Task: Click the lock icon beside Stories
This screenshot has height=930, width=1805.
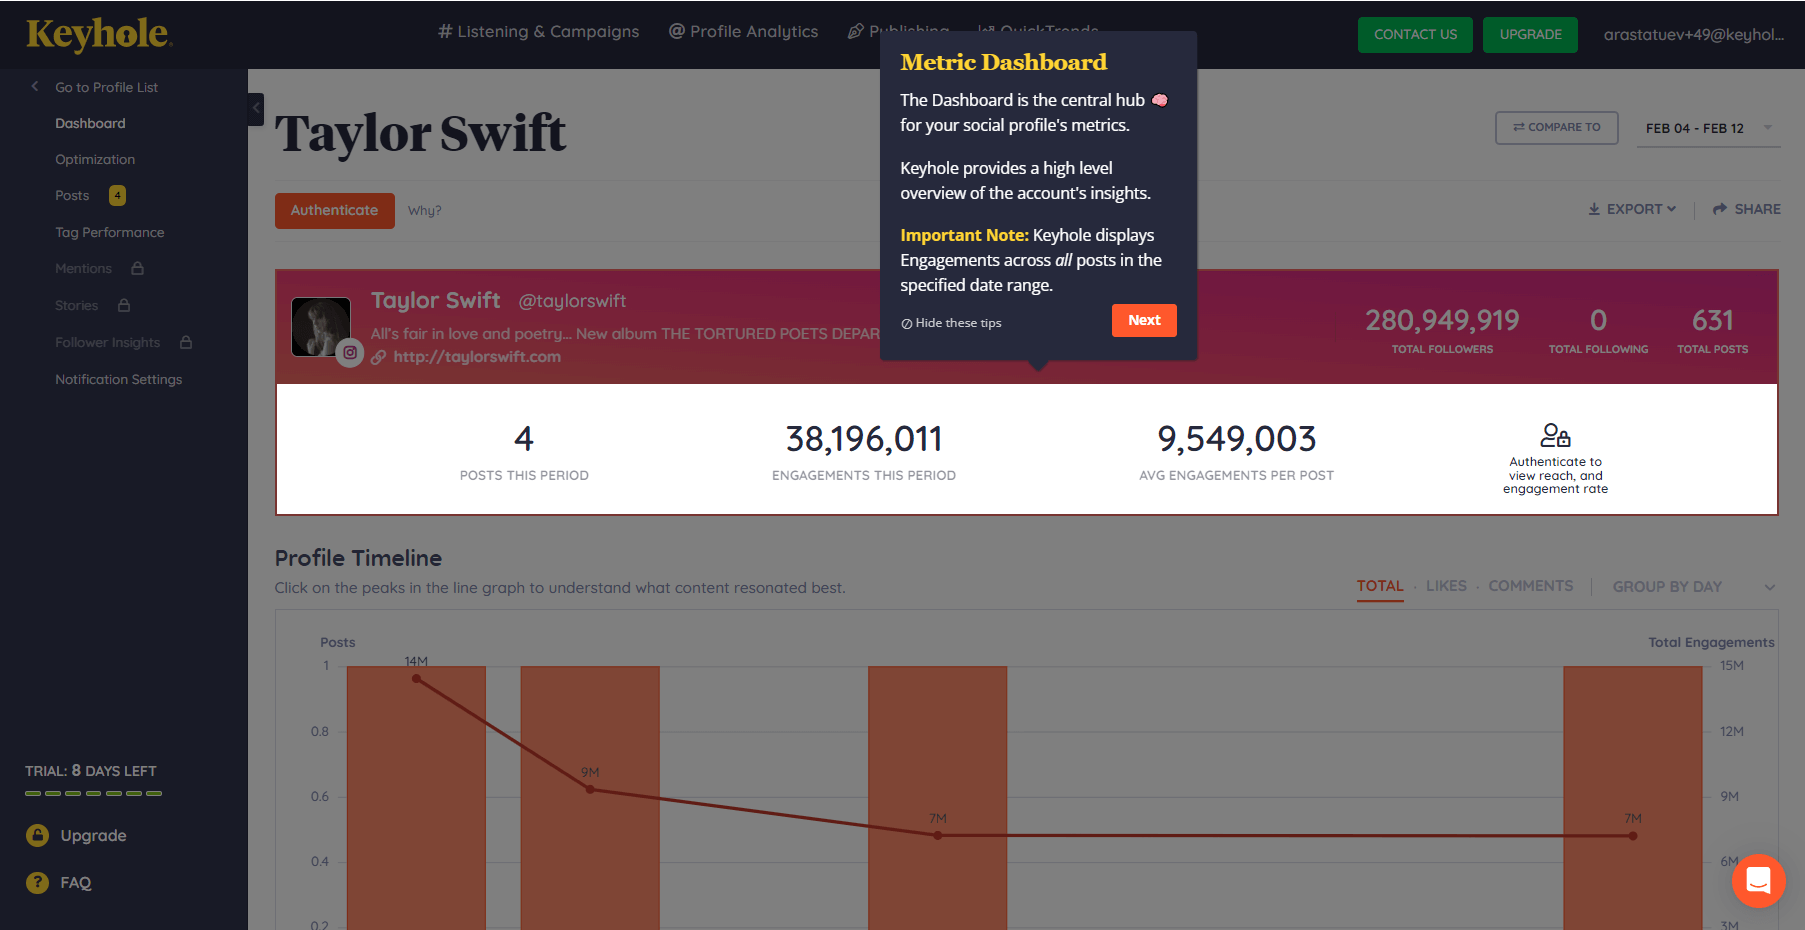Action: (x=124, y=305)
